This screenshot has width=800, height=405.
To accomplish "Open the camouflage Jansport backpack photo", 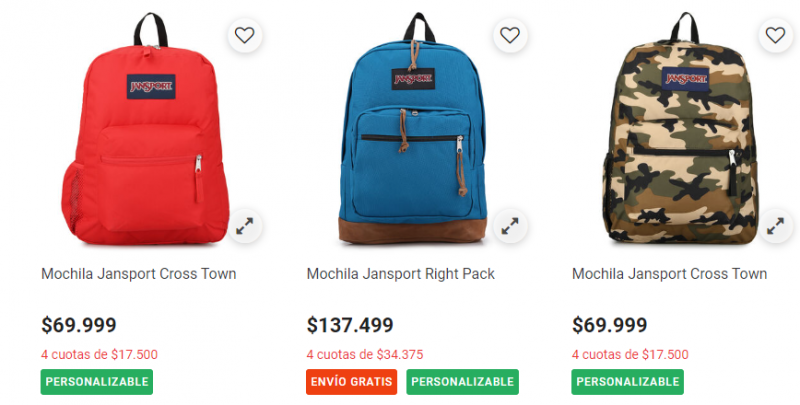I will tap(681, 128).
